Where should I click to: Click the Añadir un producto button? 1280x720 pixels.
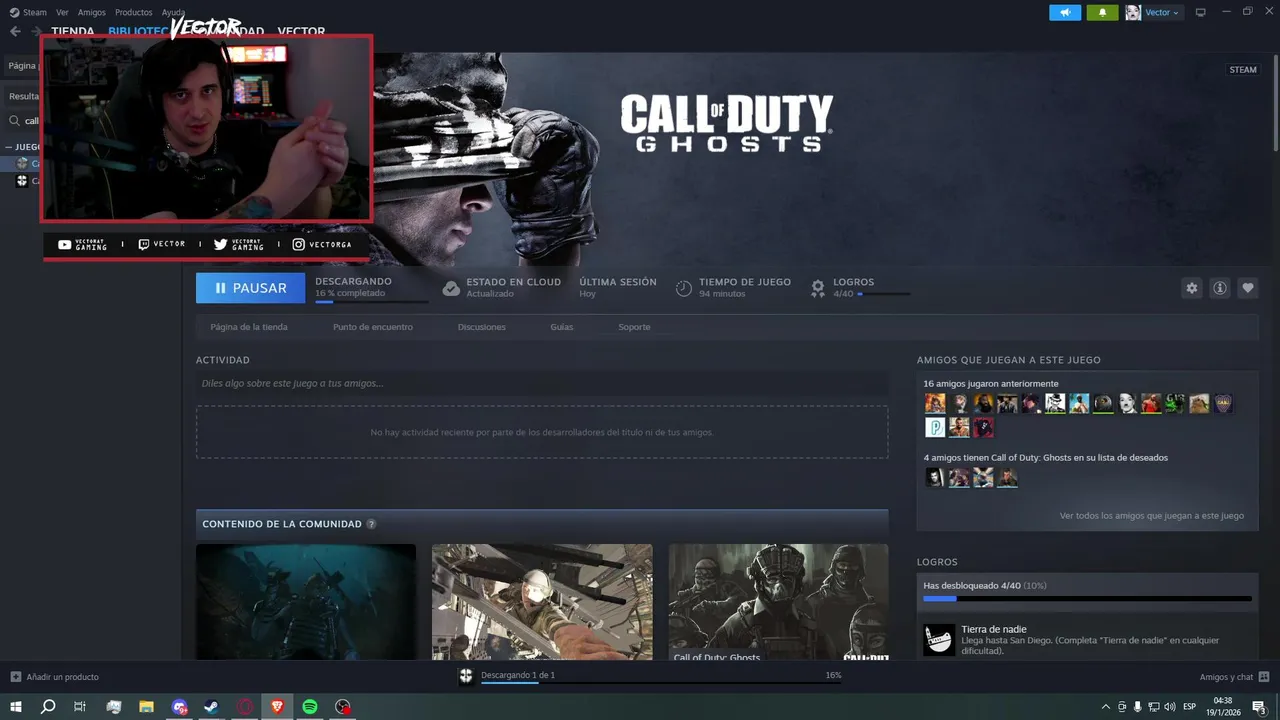(x=55, y=677)
